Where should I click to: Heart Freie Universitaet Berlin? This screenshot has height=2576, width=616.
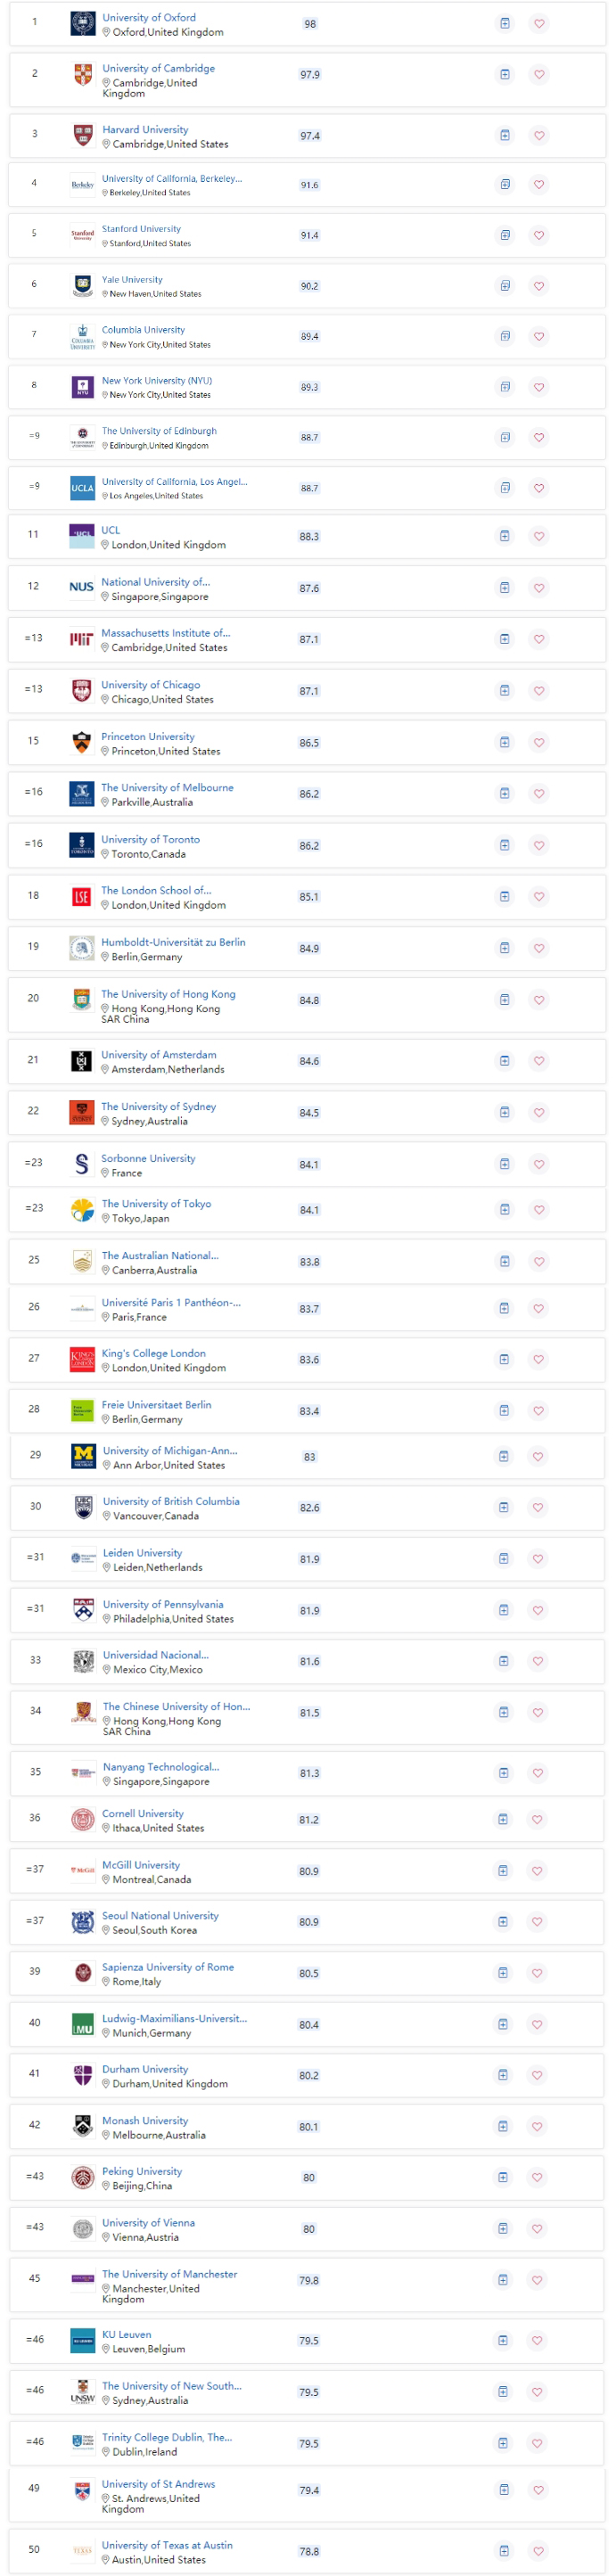pos(539,1411)
